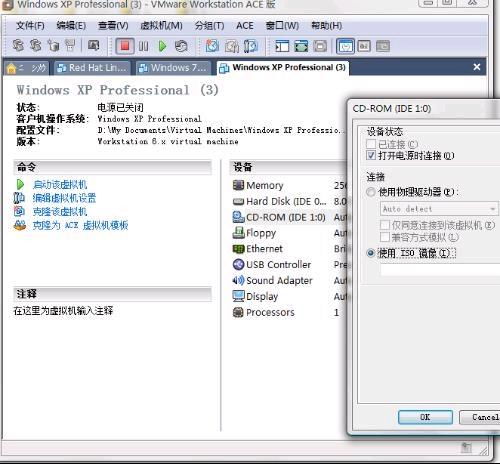This screenshot has height=464, width=500.
Task: Click the red Power Off toolbar button
Action: [x=125, y=46]
